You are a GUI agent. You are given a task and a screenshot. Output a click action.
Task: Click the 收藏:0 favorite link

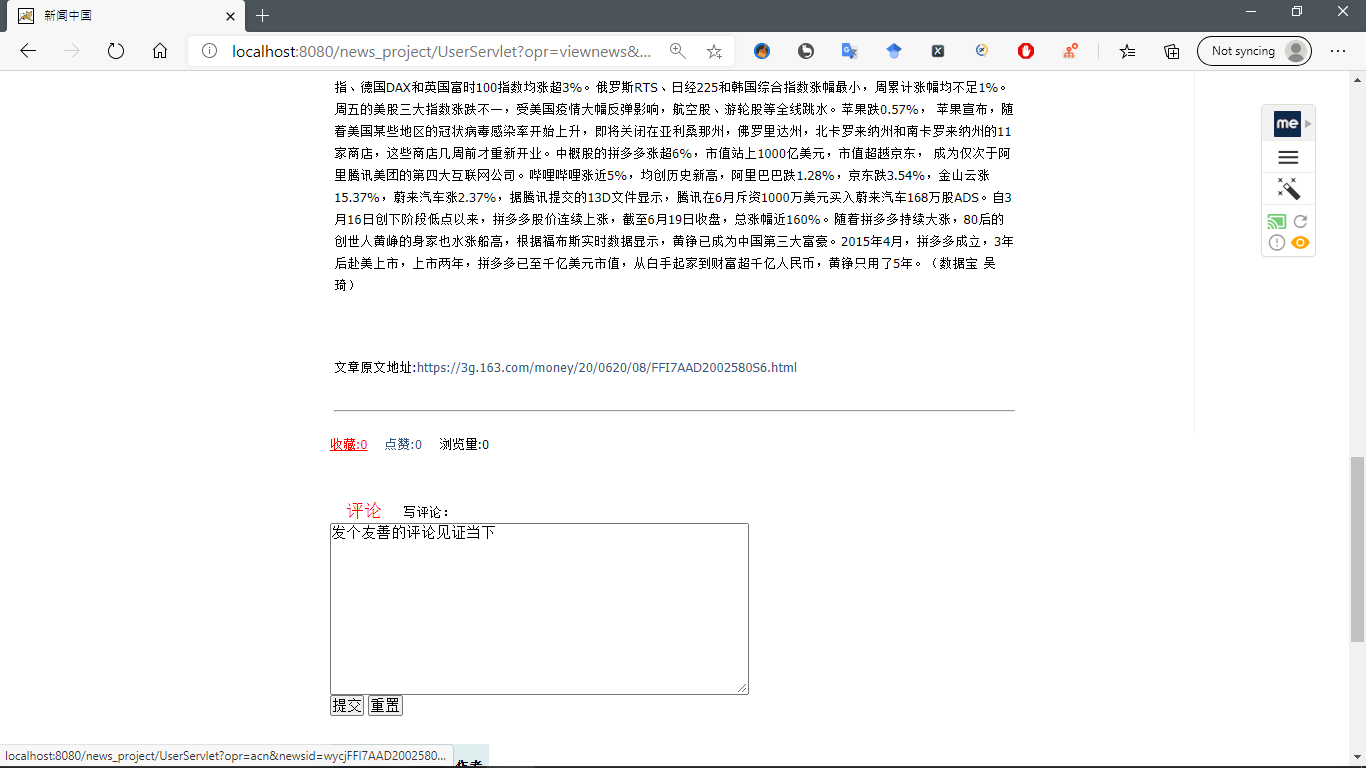tap(349, 445)
